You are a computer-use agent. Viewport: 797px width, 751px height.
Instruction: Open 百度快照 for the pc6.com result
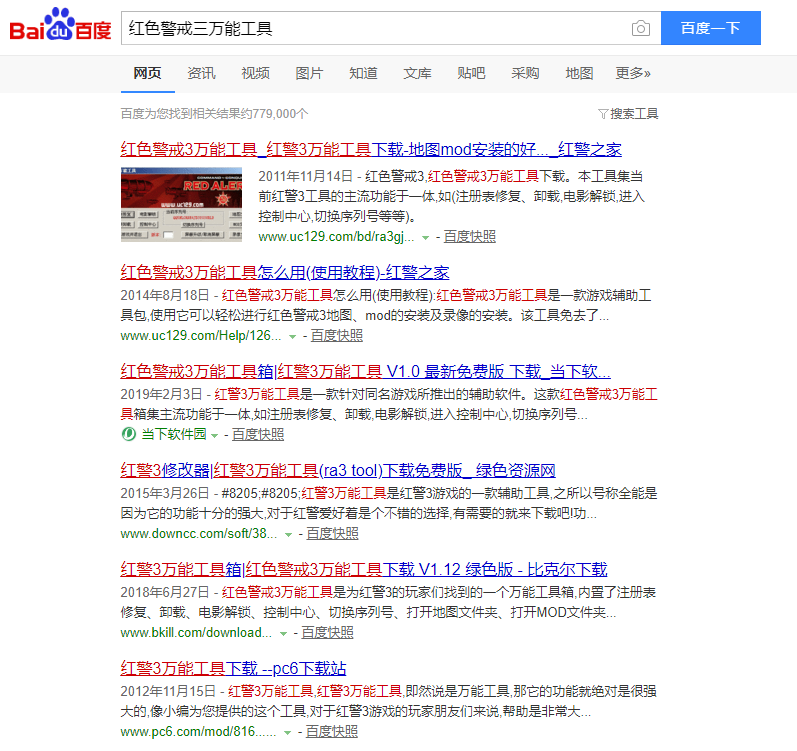[x=331, y=732]
